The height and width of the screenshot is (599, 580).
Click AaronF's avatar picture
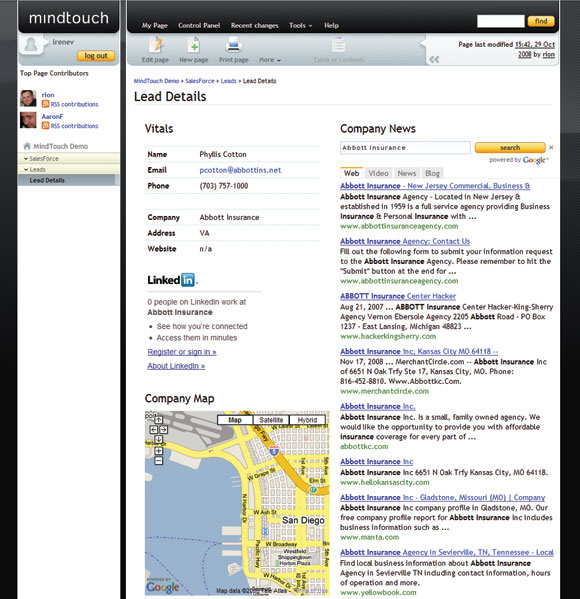28,120
